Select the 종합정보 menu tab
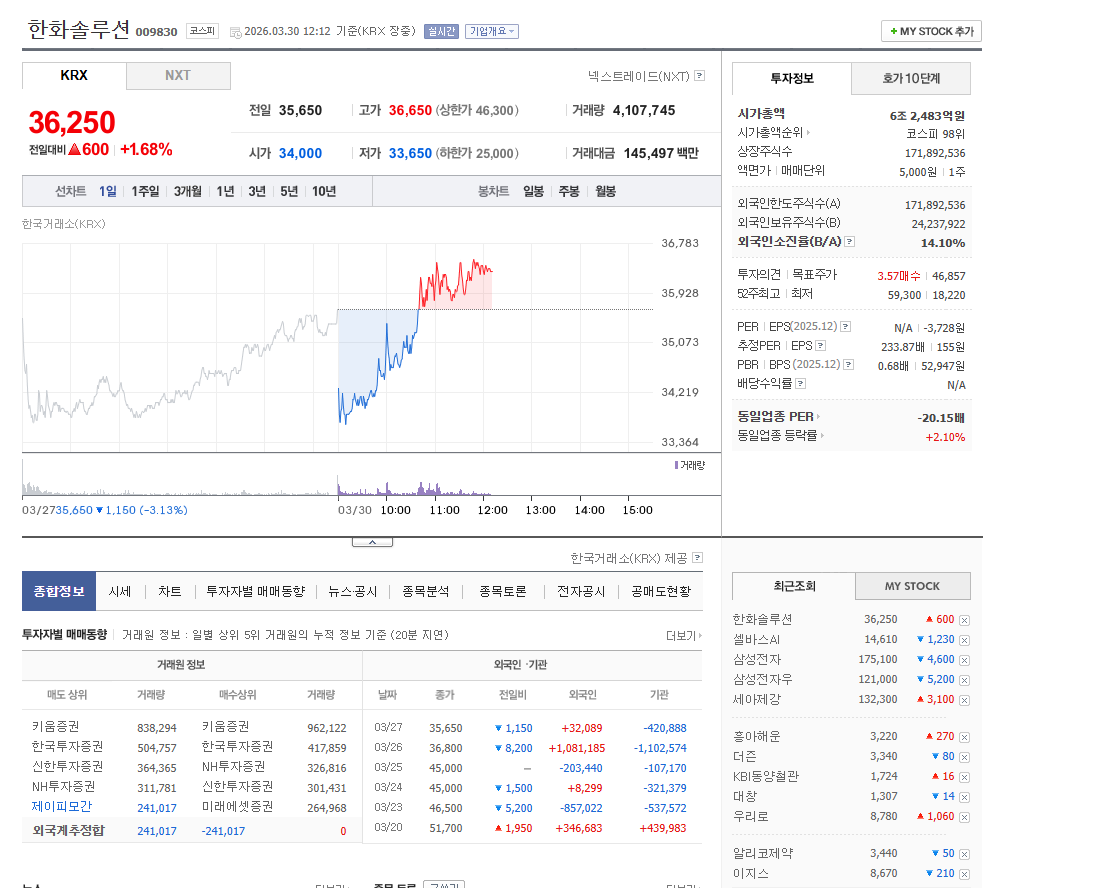This screenshot has height=888, width=1120. (59, 592)
